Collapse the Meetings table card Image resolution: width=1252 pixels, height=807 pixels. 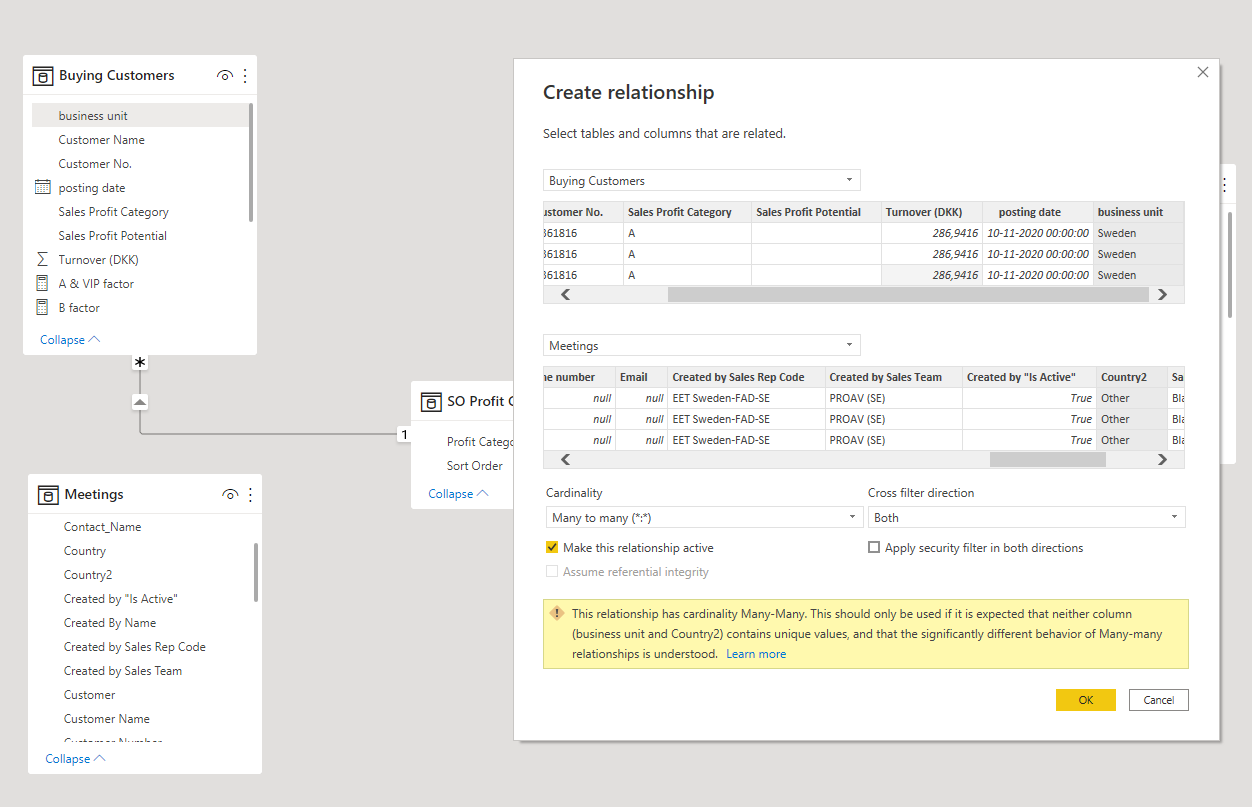coord(75,759)
